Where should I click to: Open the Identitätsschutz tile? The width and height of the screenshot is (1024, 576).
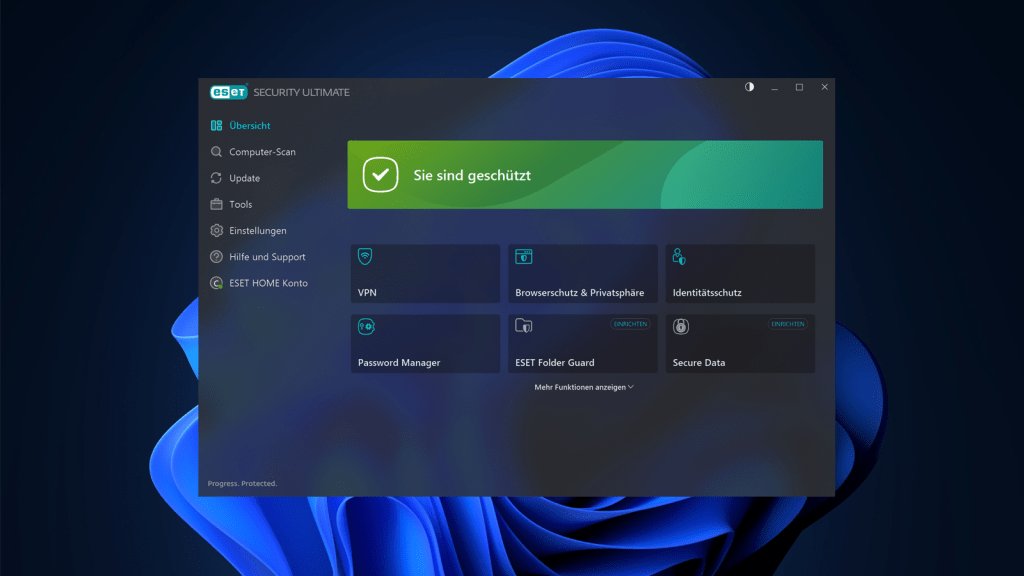point(740,274)
